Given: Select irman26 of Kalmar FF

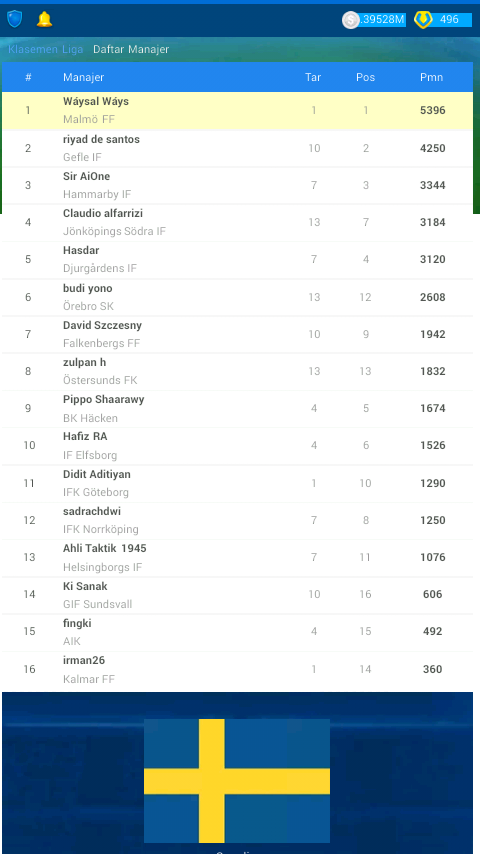Looking at the screenshot, I should 238,669.
